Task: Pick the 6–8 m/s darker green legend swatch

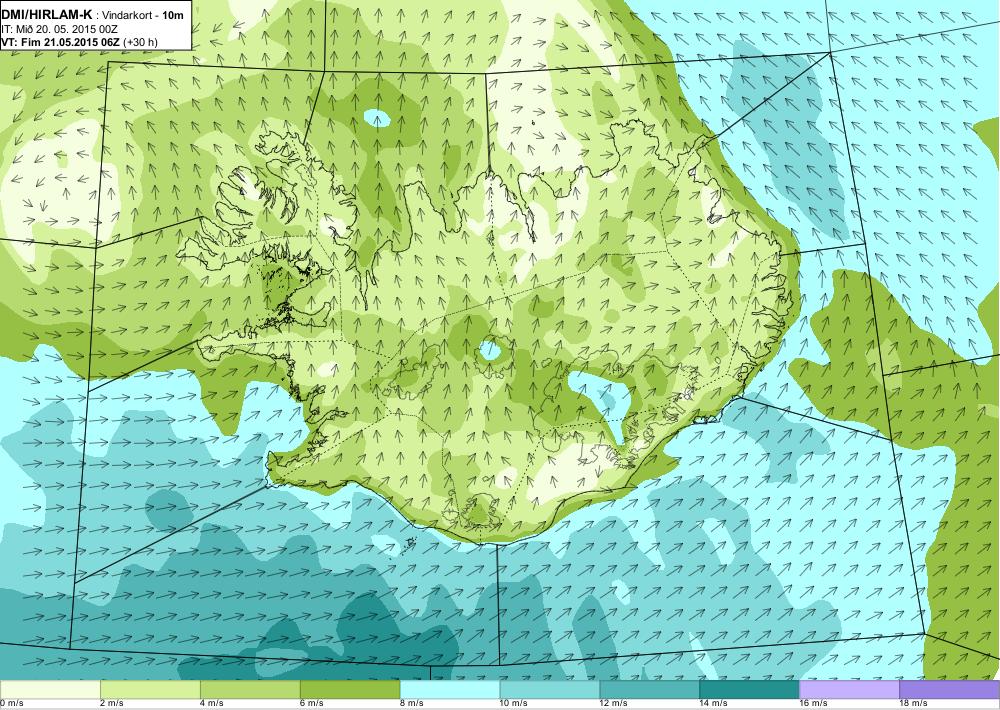Action: point(350,689)
